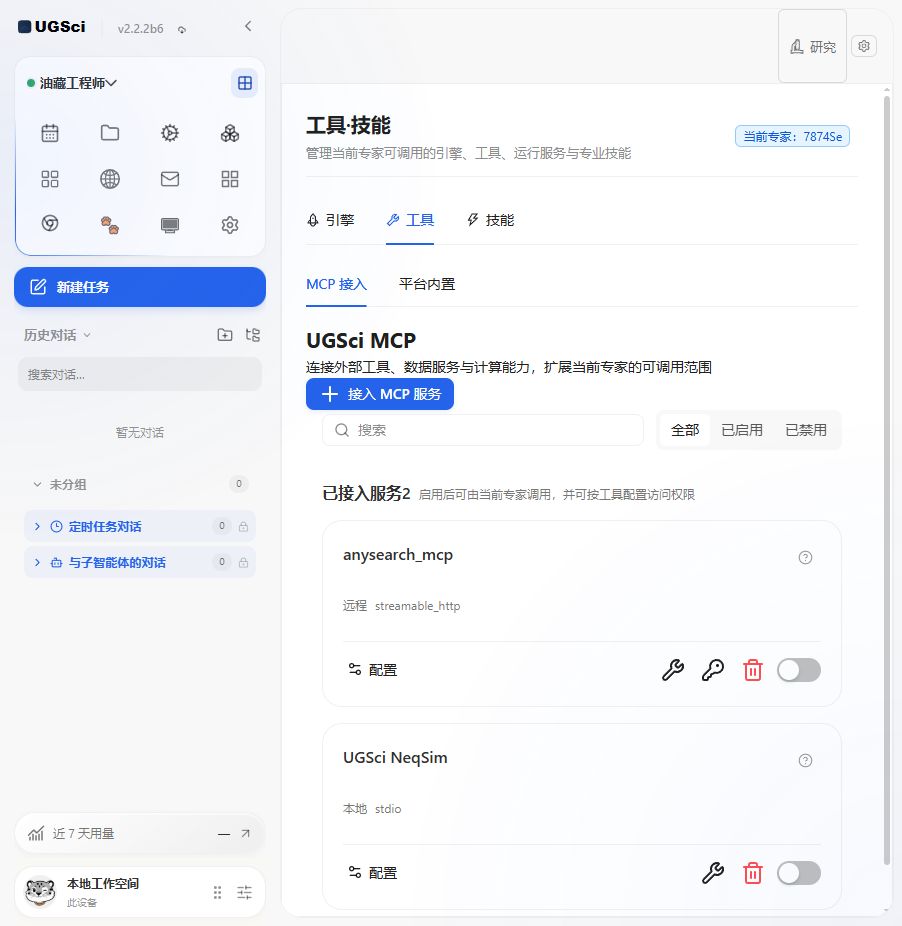Image resolution: width=902 pixels, height=926 pixels.
Task: Click the UGSci NeqSim service name
Action: [395, 758]
